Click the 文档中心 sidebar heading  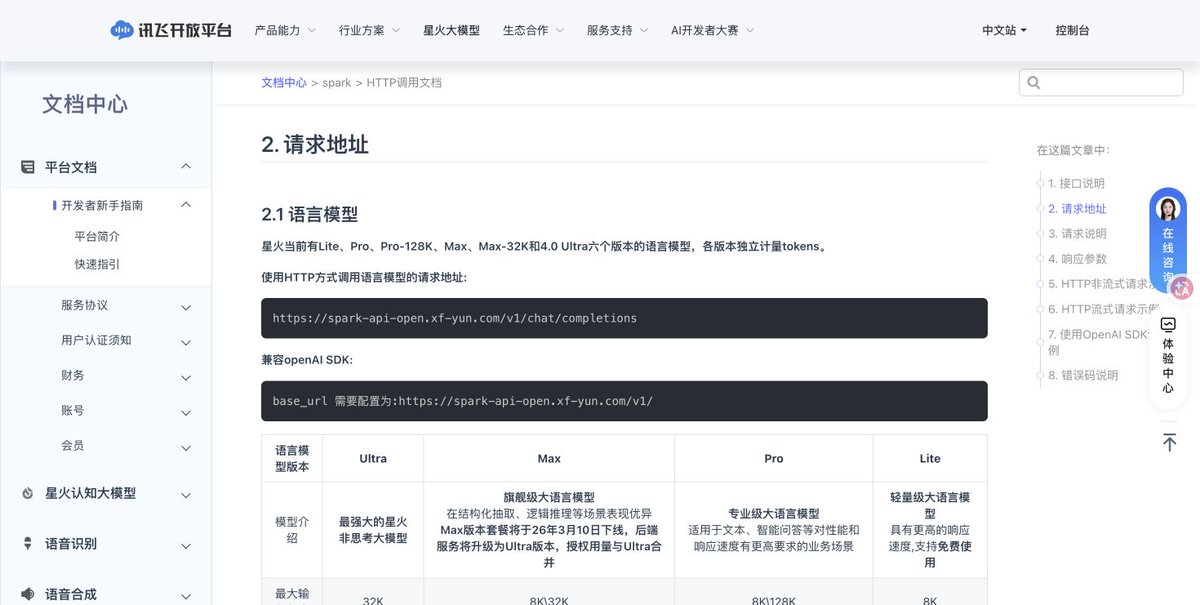point(85,104)
